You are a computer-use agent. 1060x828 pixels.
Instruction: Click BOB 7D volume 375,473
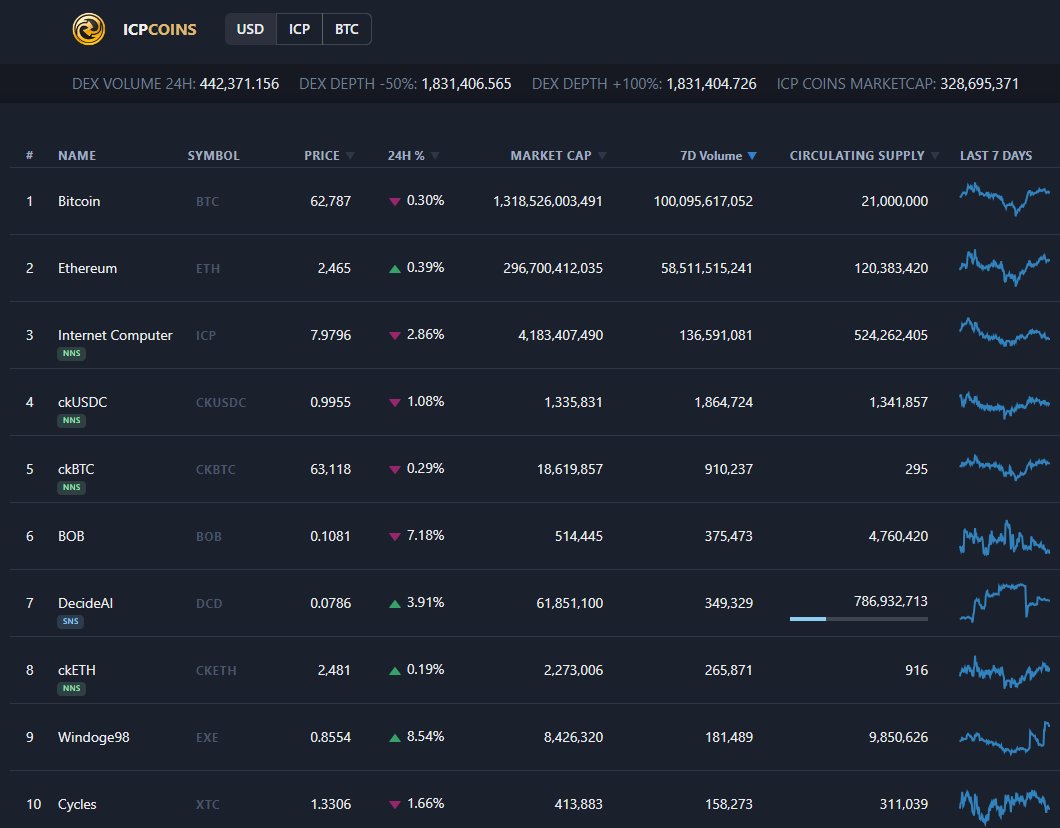pos(729,536)
